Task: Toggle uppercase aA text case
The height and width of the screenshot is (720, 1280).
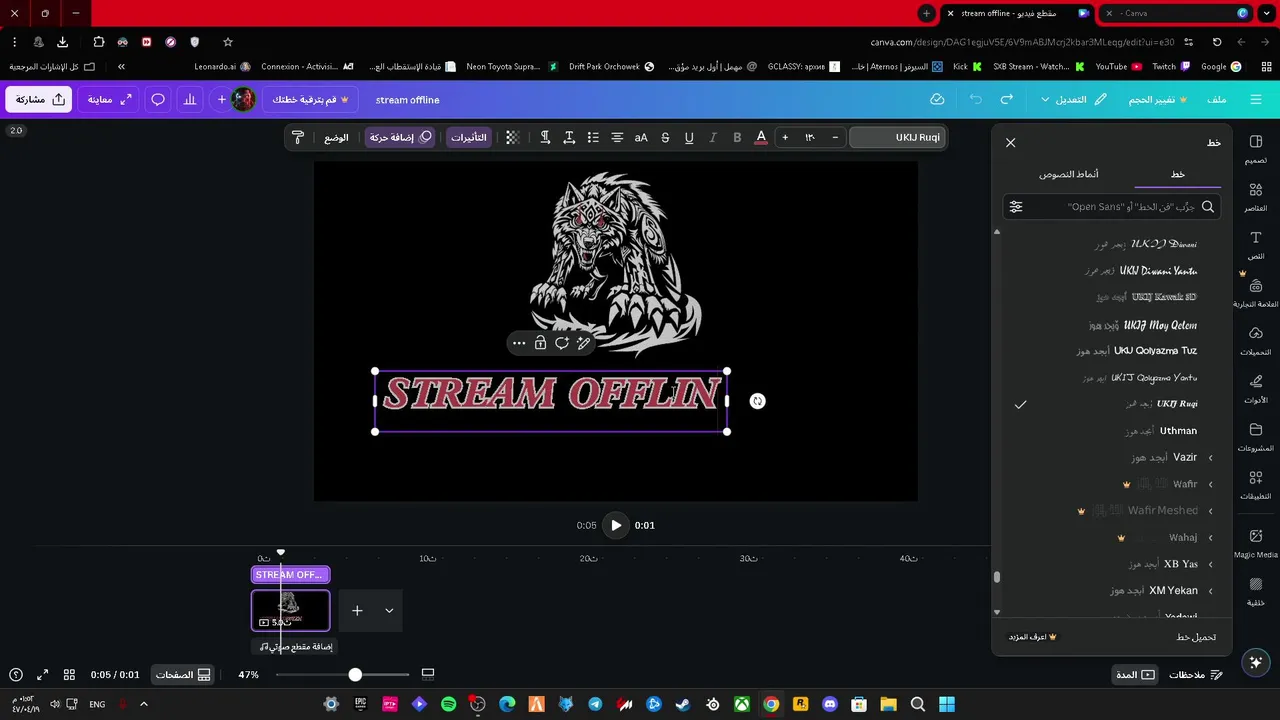Action: point(641,137)
